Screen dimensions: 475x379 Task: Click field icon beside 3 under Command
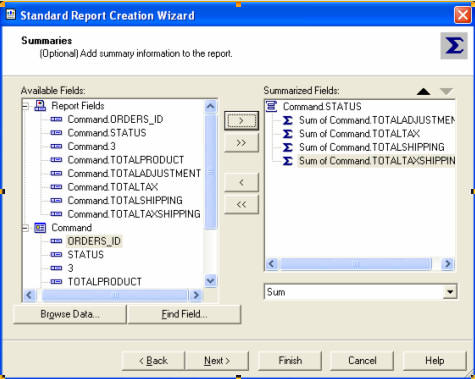[x=56, y=268]
